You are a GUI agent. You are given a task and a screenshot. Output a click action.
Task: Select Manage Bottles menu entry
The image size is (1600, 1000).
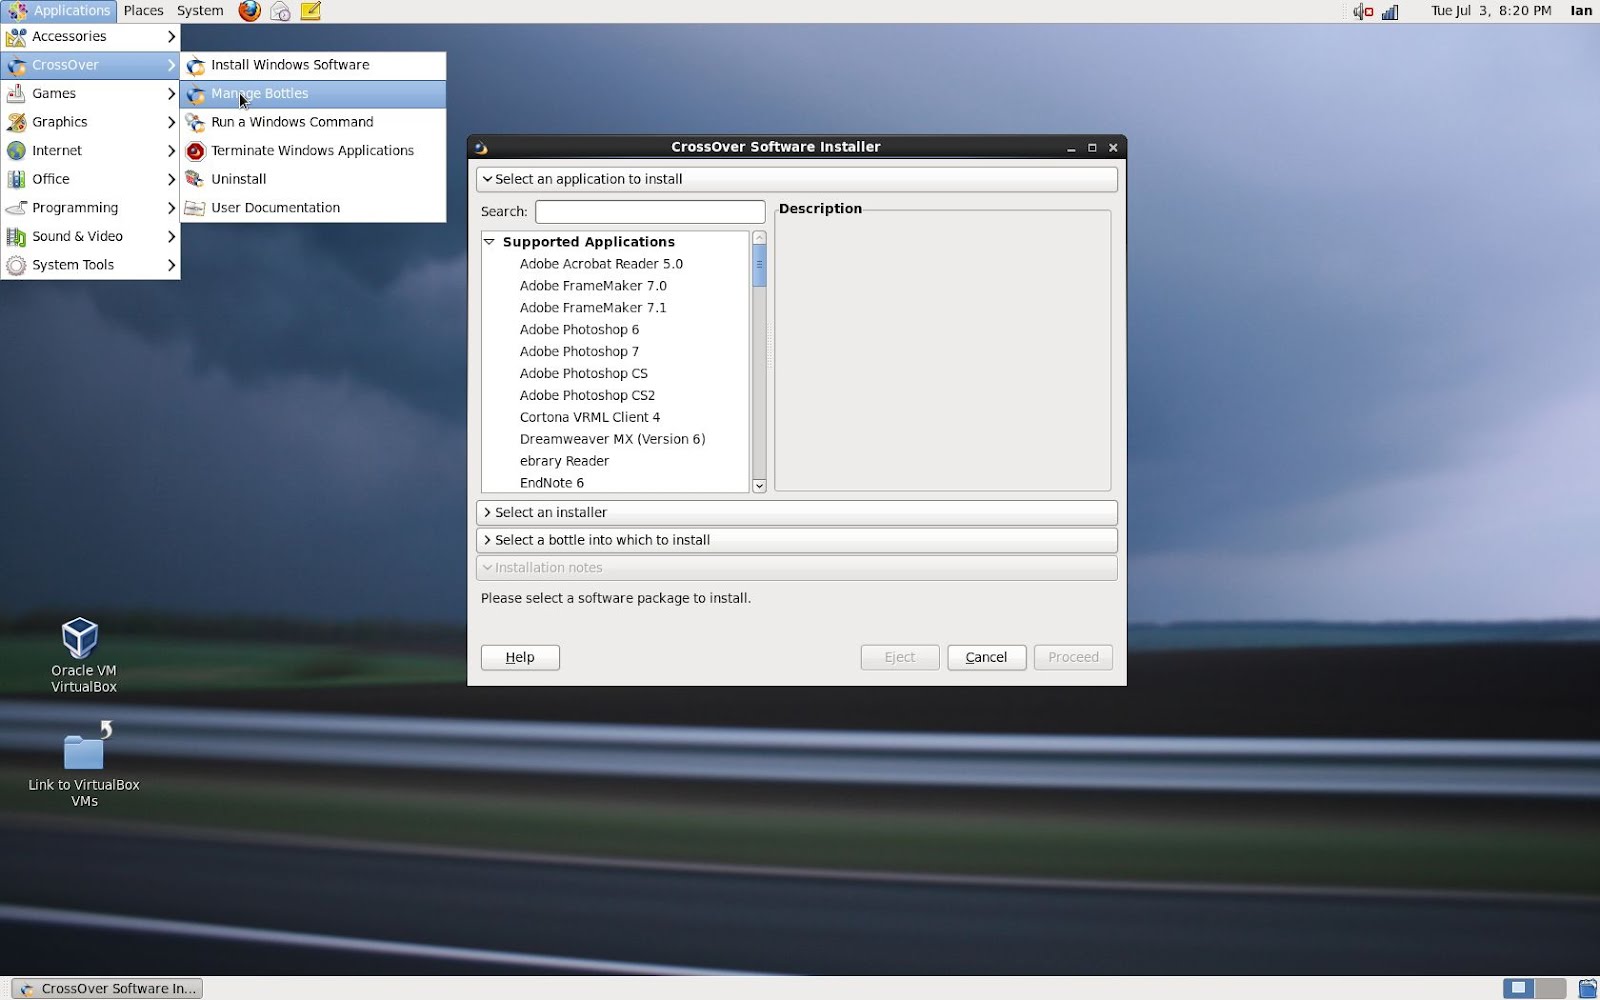(x=313, y=94)
